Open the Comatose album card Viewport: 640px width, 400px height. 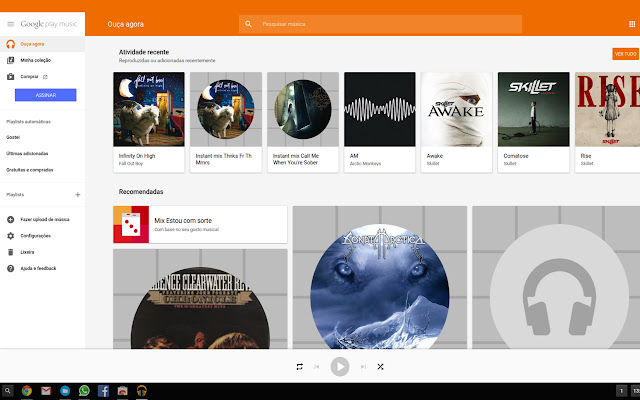[x=533, y=122]
